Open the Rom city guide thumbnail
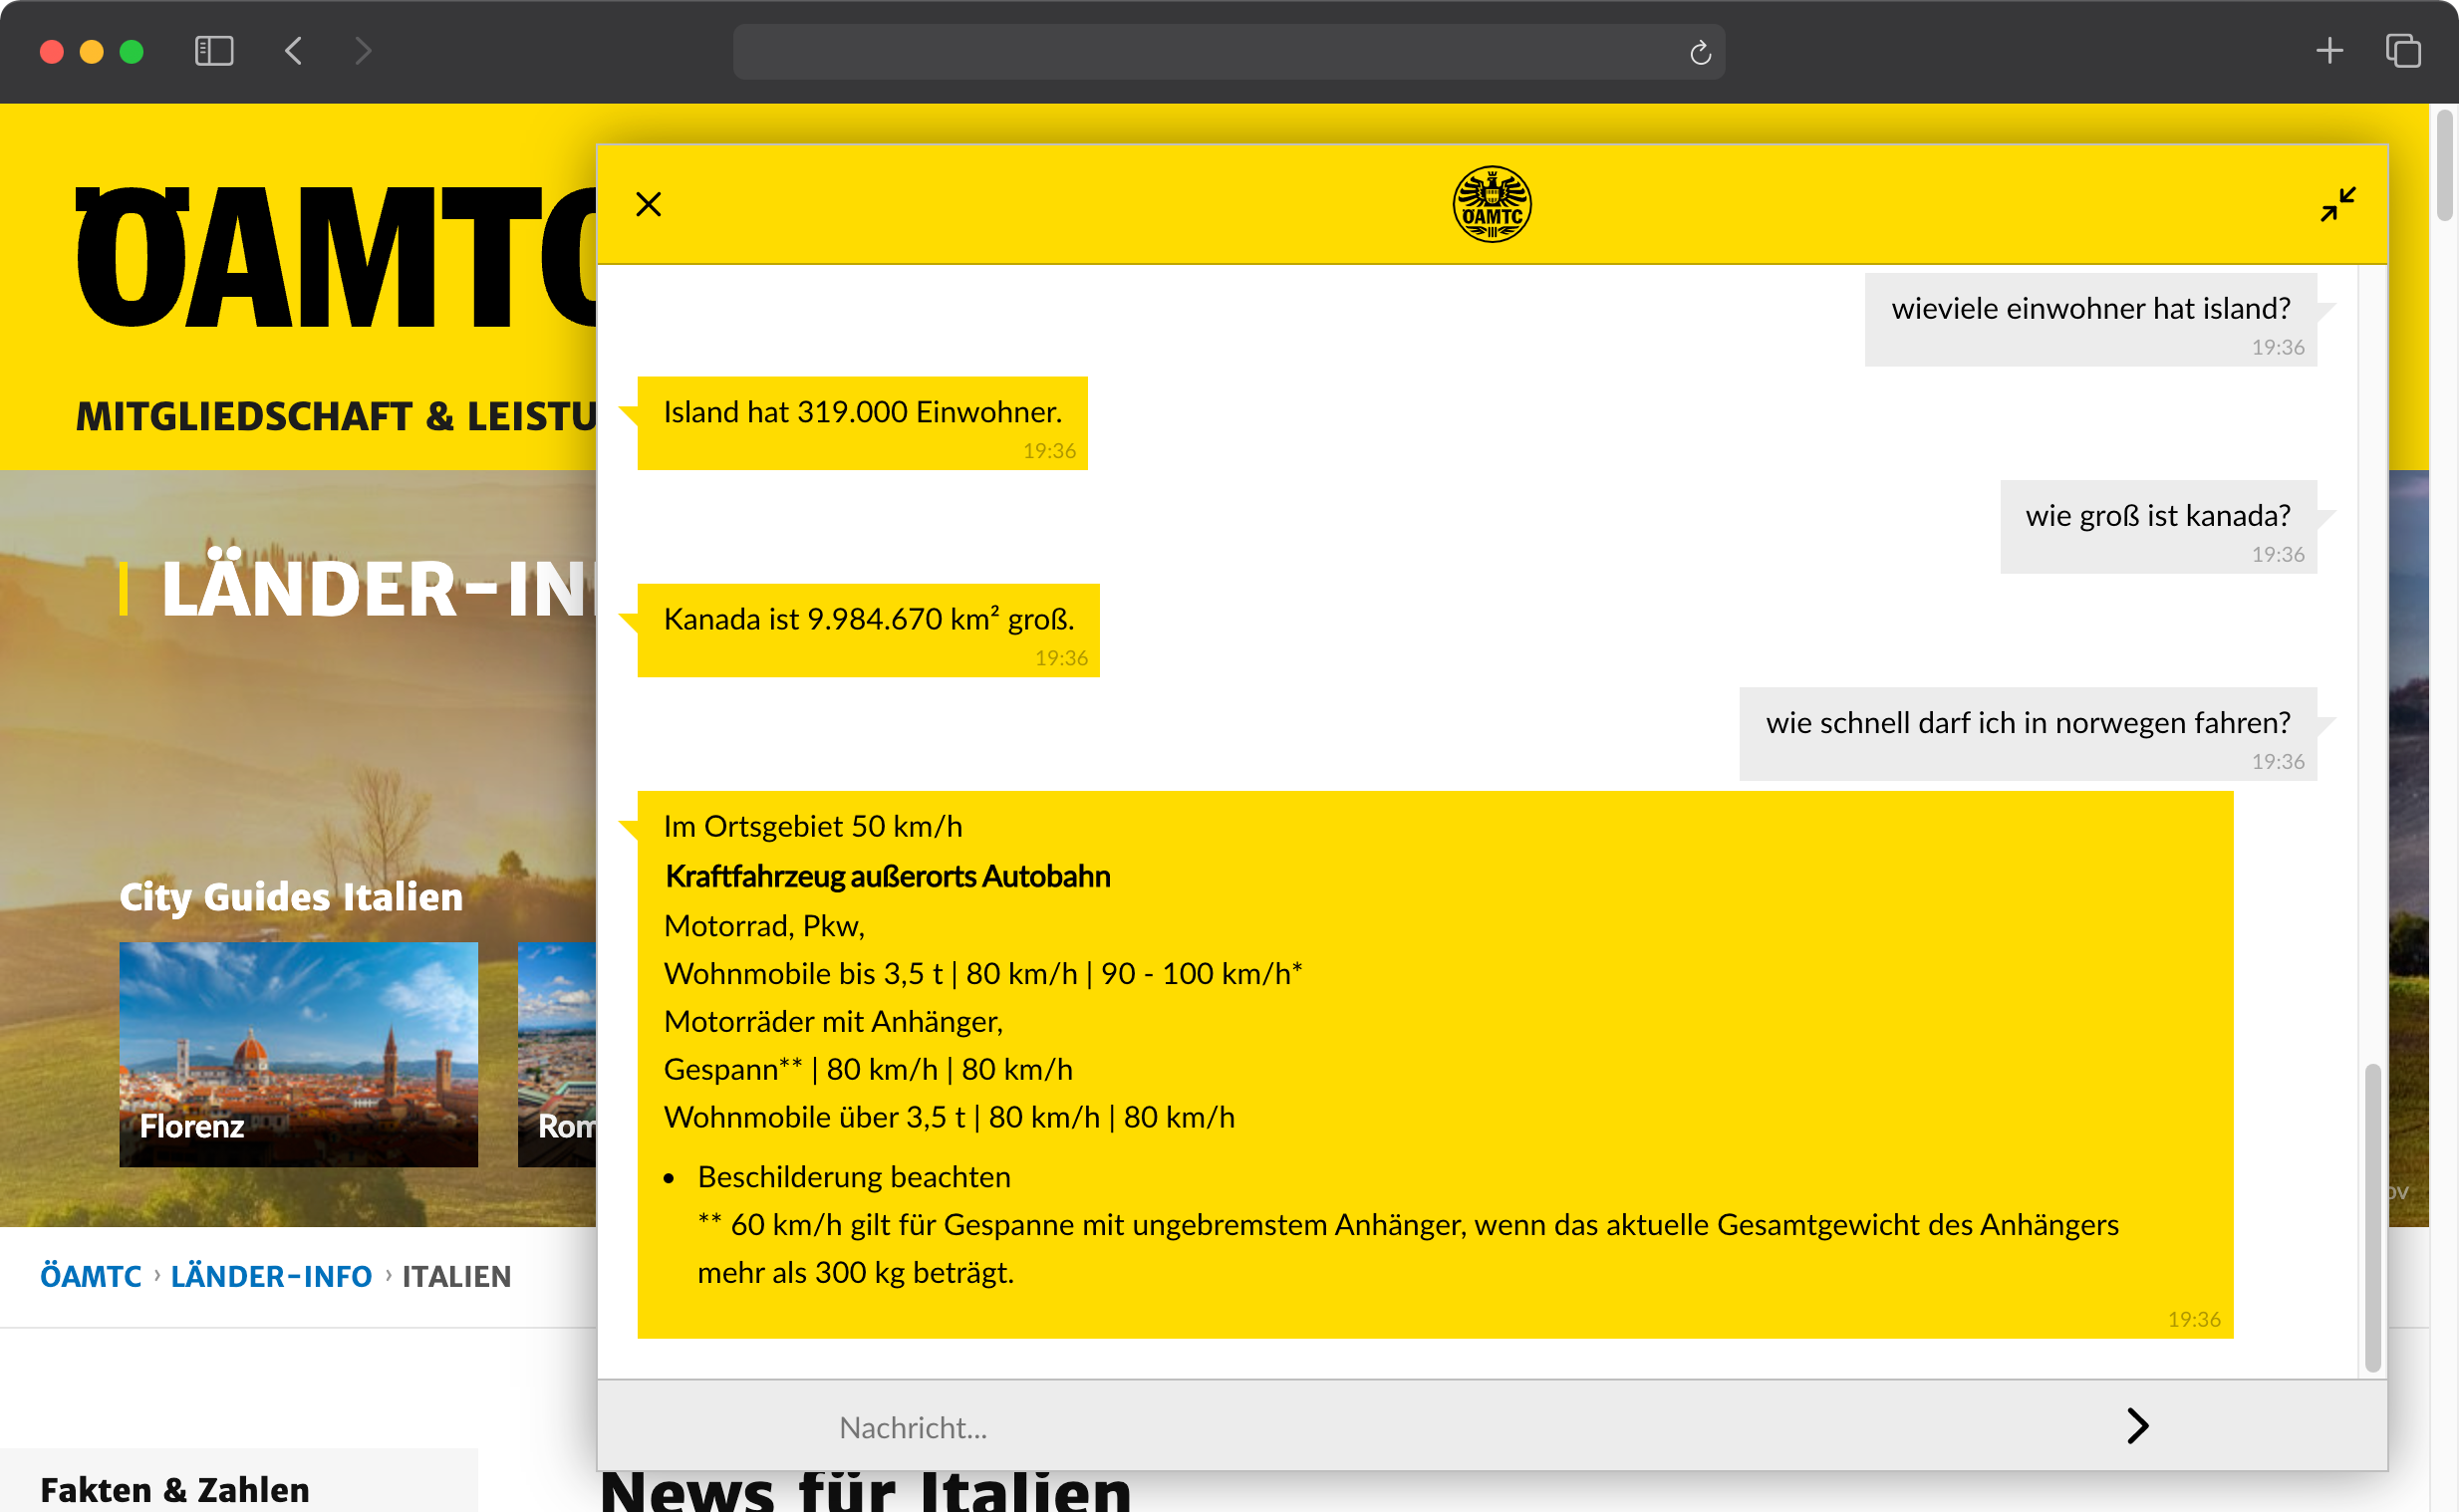This screenshot has height=1512, width=2459. [557, 1054]
